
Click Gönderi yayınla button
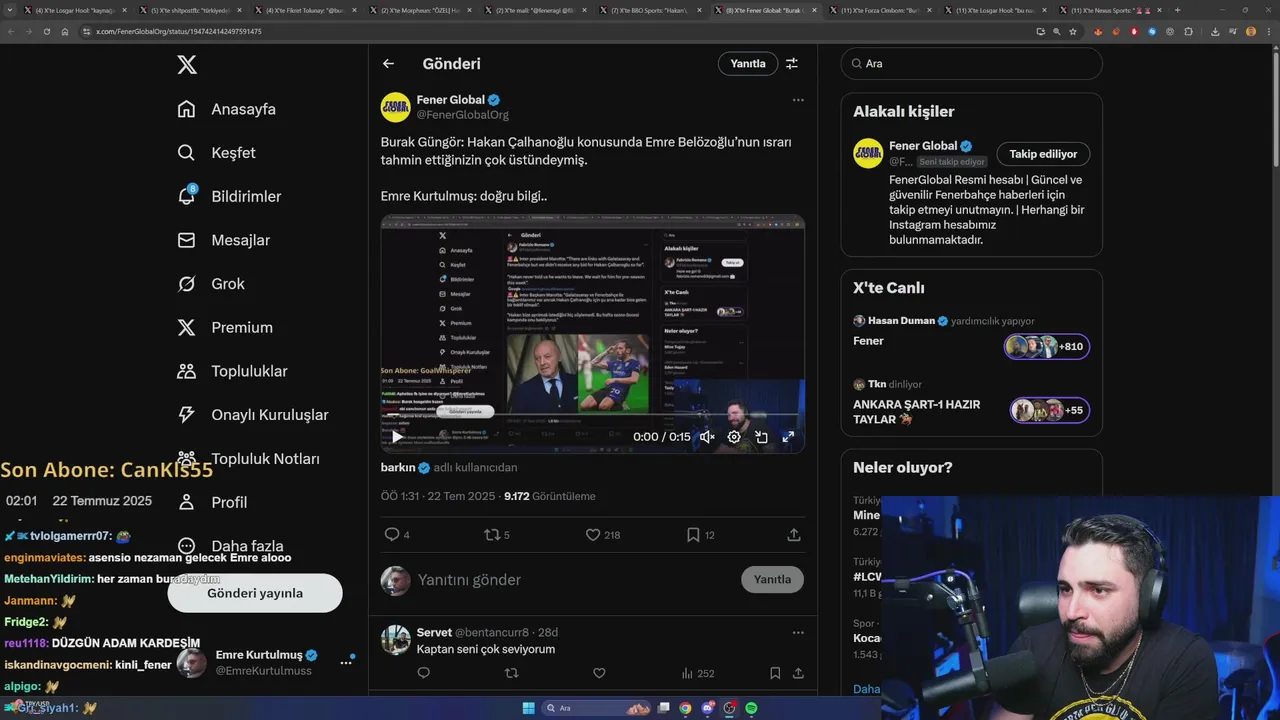point(255,593)
